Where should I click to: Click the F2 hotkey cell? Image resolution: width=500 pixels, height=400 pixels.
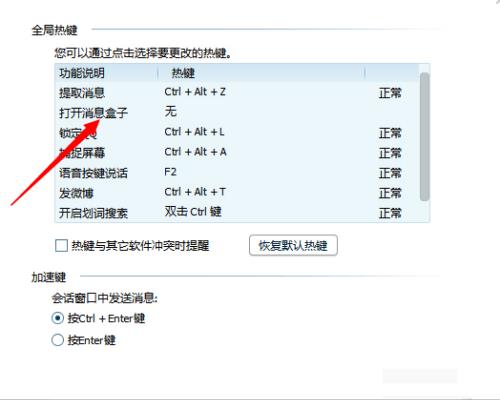click(x=170, y=172)
